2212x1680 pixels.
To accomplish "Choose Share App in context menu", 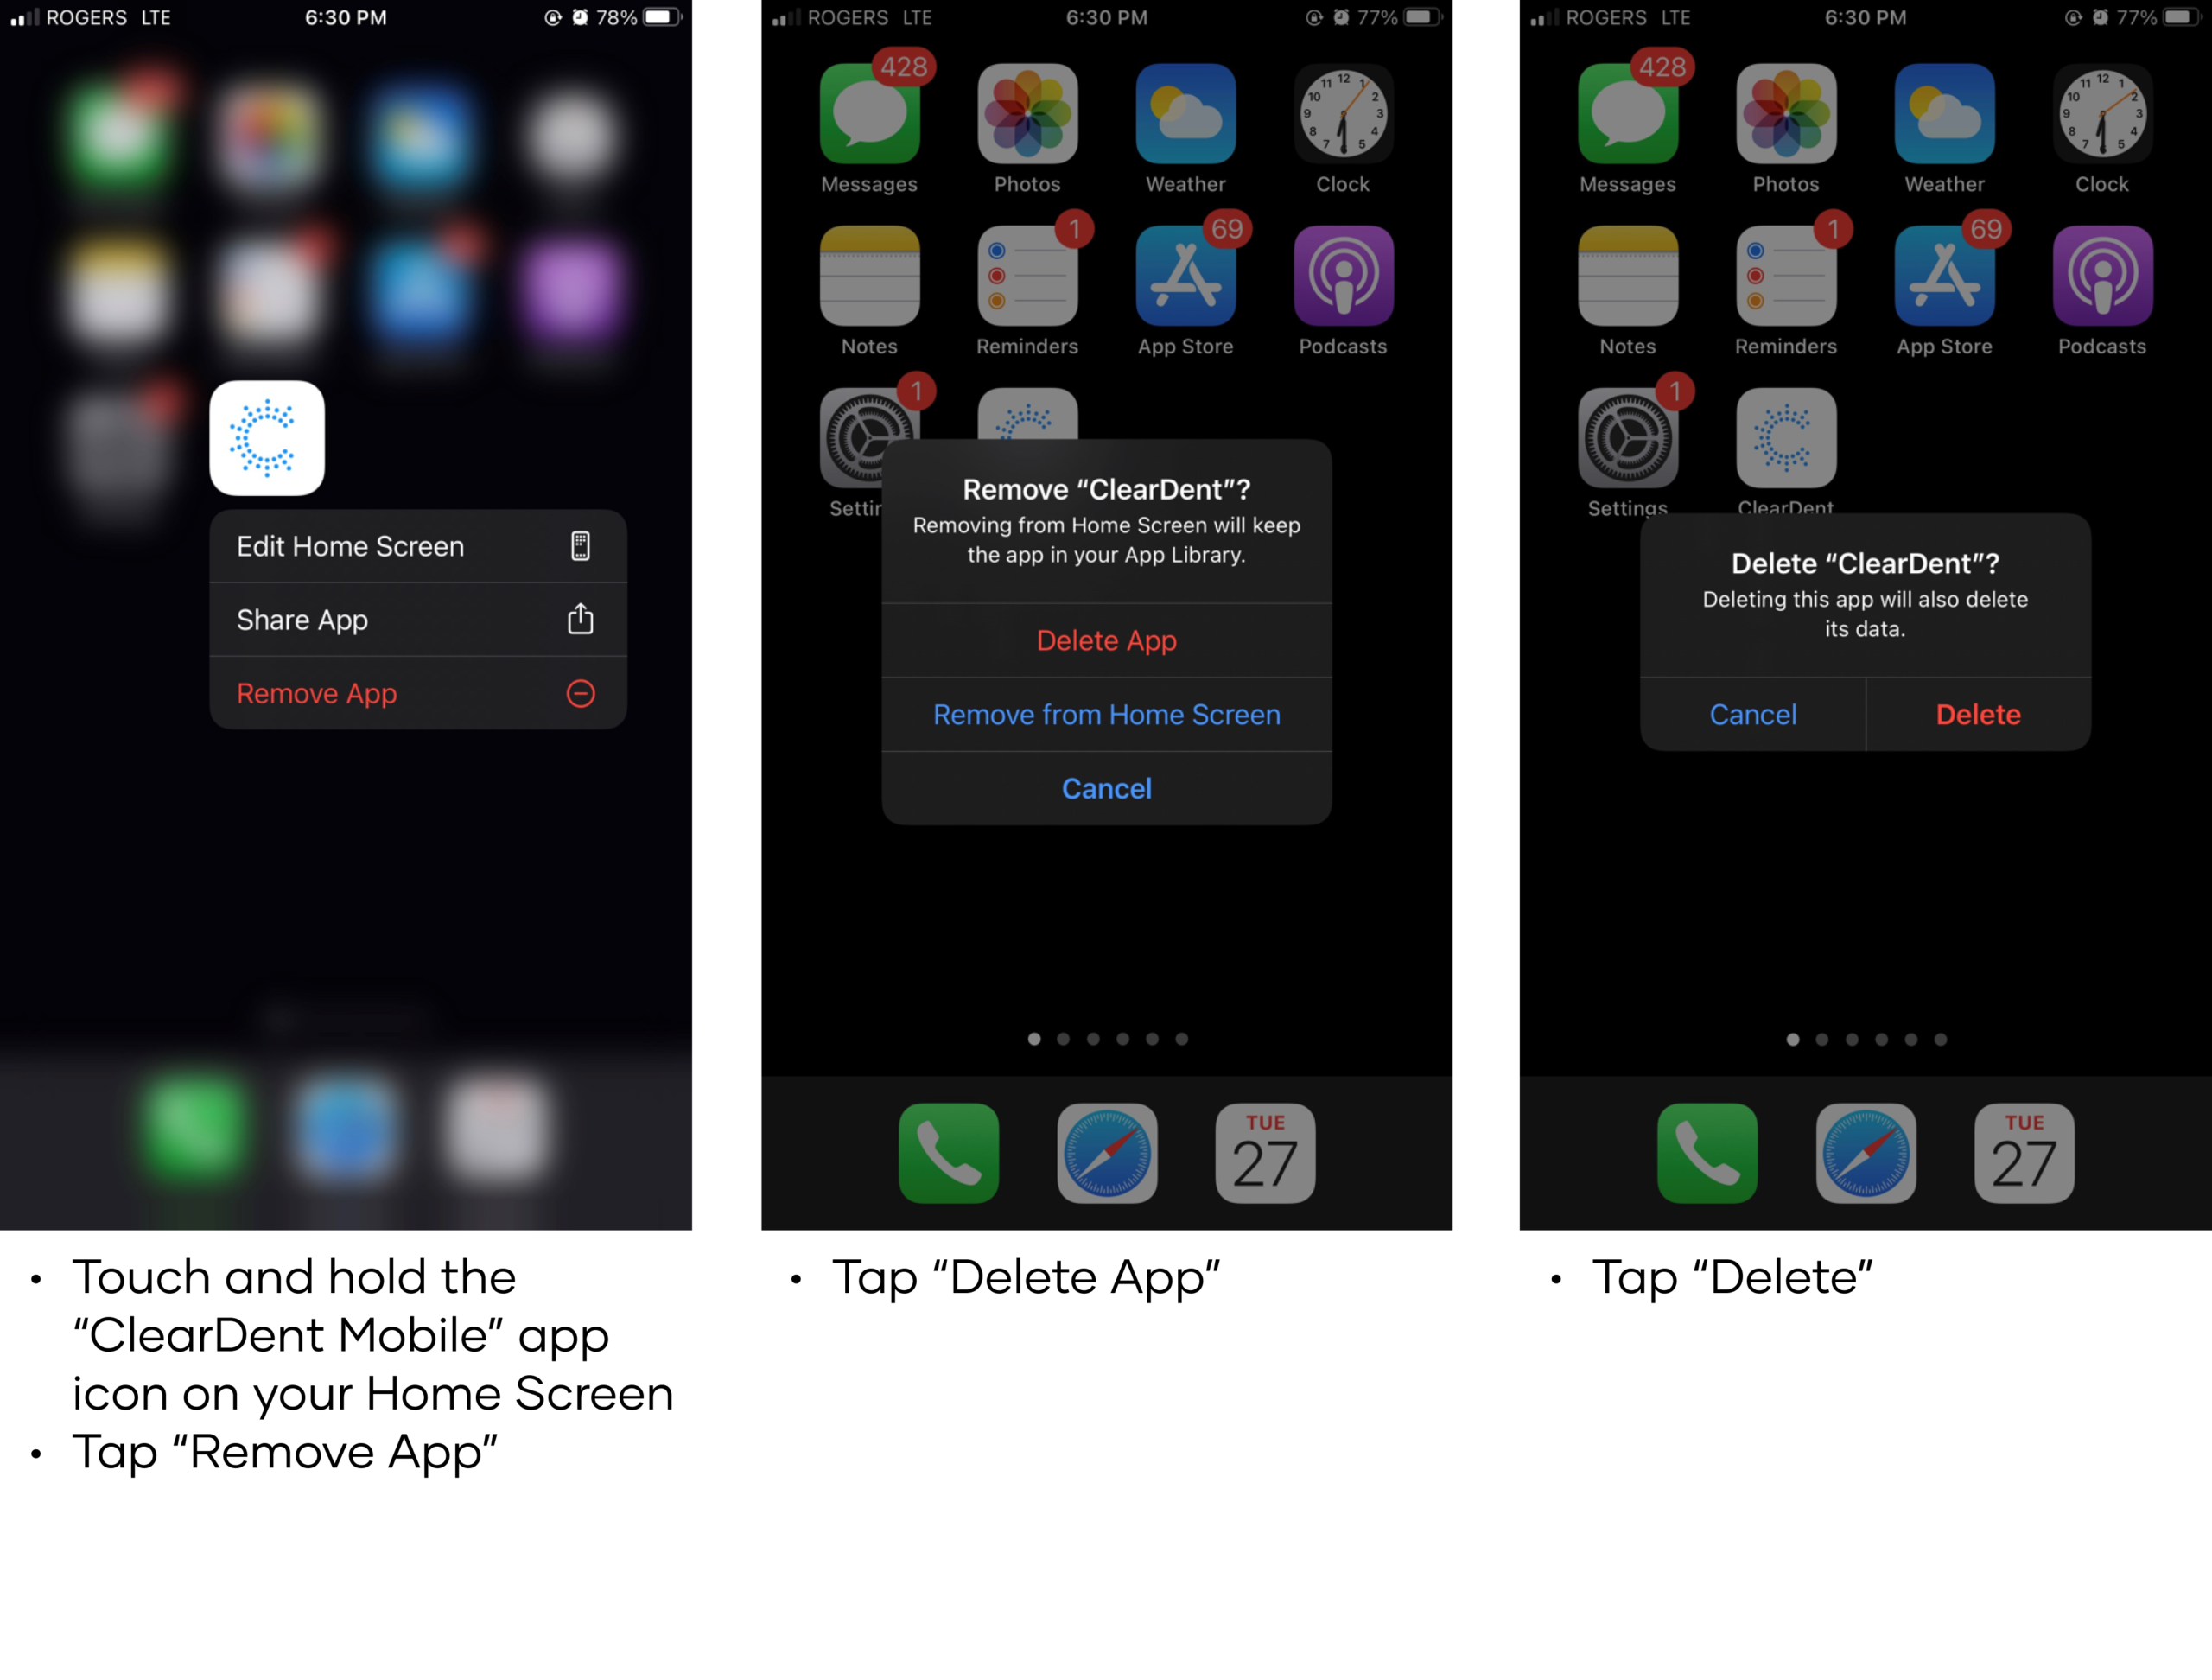I will (418, 620).
